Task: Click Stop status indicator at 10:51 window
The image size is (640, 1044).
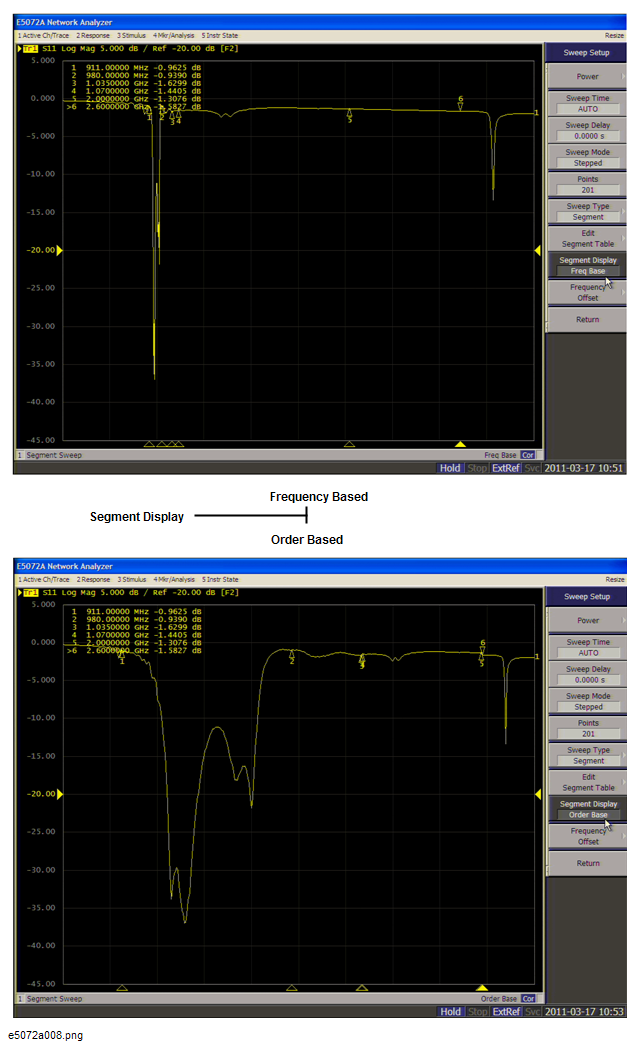Action: pos(476,468)
